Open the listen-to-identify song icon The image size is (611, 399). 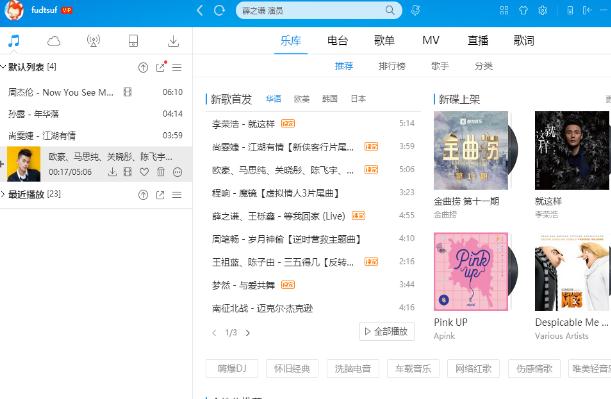click(x=415, y=11)
